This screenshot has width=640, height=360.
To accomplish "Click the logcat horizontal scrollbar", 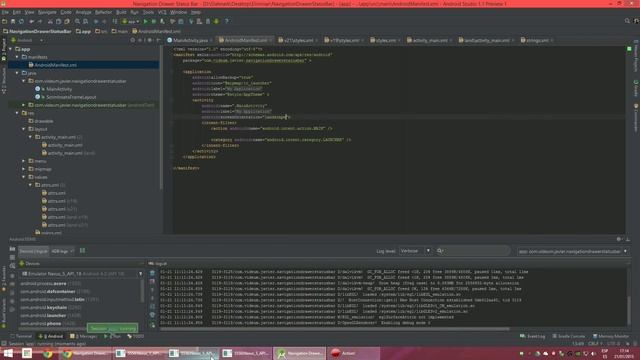I will (335, 329).
